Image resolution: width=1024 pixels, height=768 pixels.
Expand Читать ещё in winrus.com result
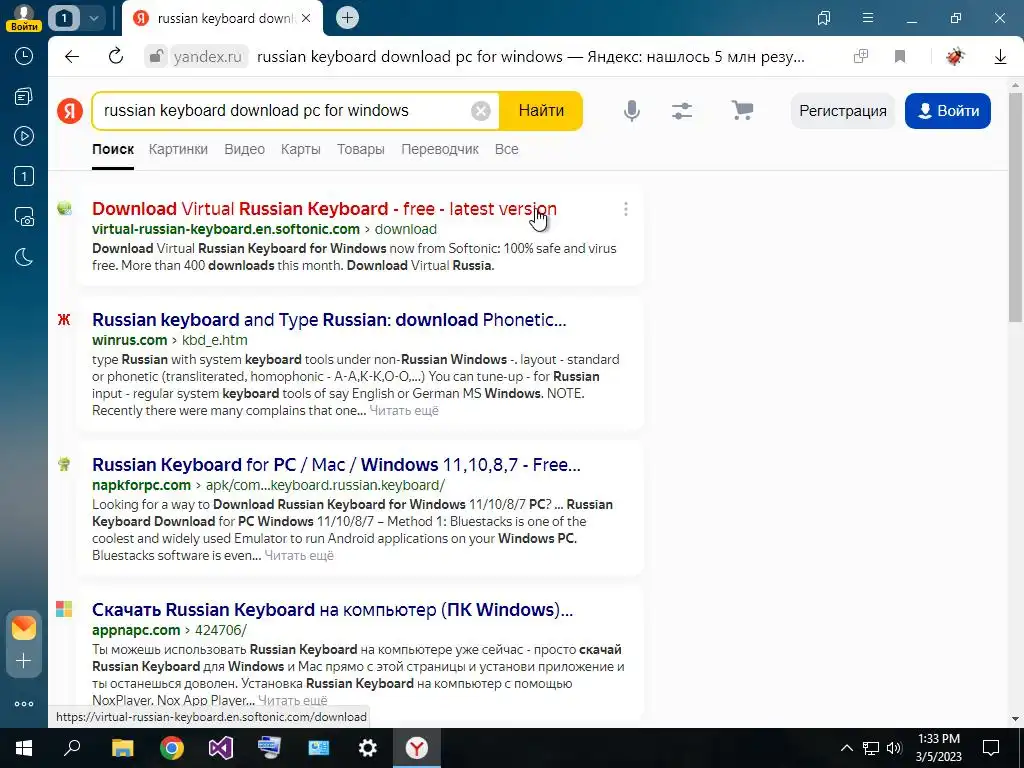point(404,411)
